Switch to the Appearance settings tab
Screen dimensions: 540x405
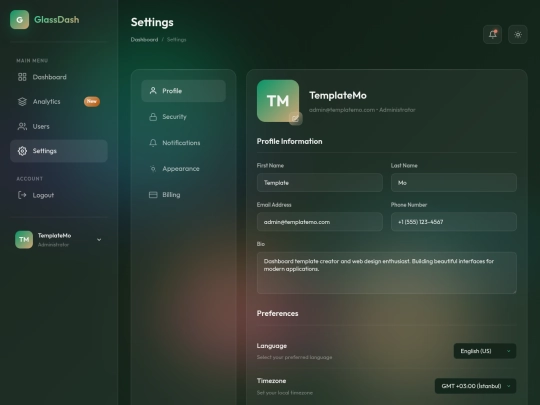pyautogui.click(x=184, y=168)
